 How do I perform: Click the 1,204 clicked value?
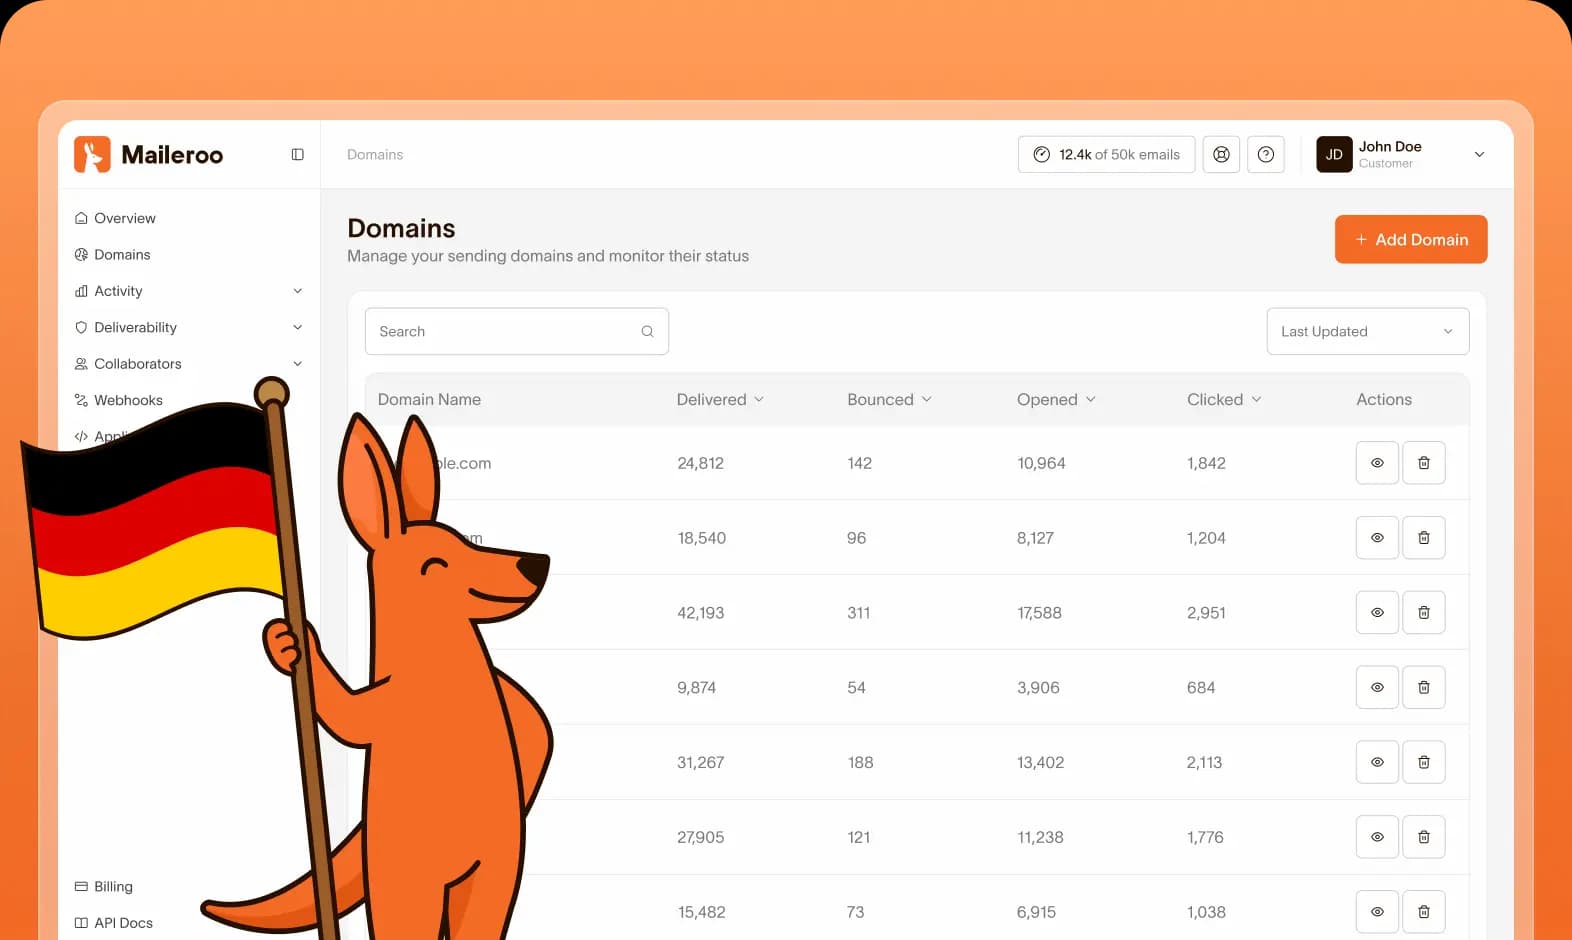(x=1206, y=538)
